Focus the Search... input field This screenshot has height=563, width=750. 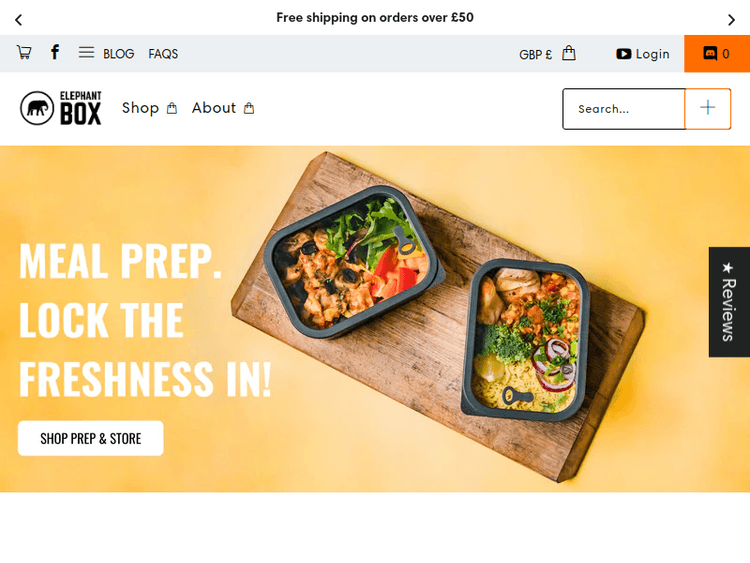click(624, 109)
